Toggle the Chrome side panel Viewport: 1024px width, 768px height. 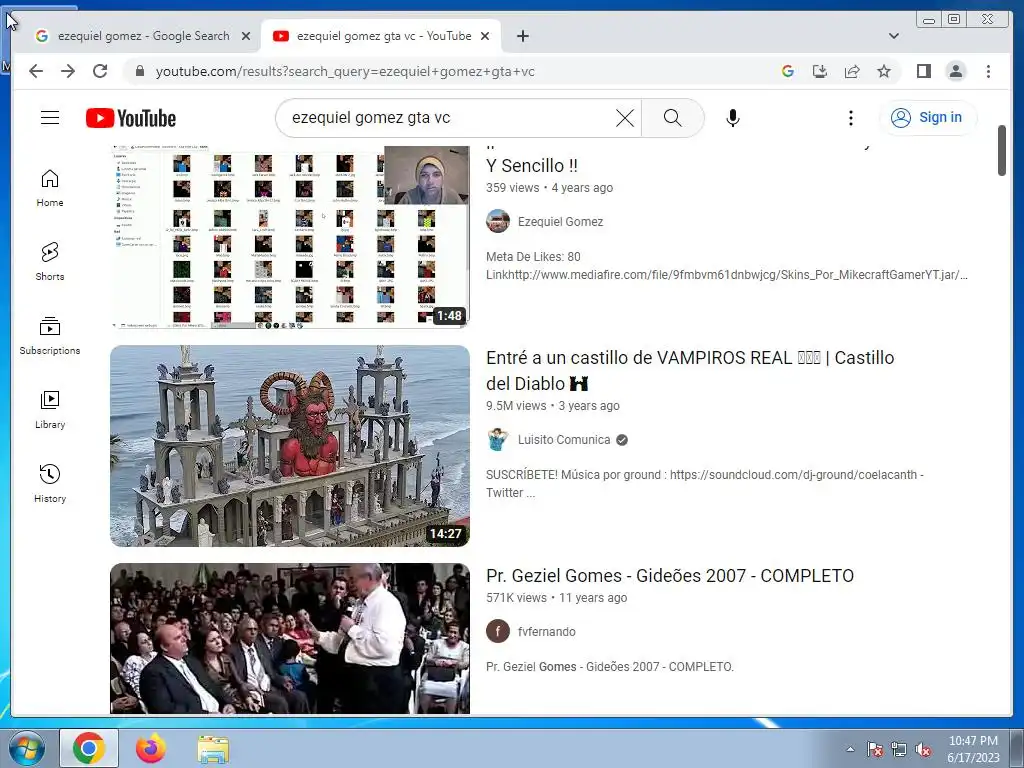[x=923, y=71]
